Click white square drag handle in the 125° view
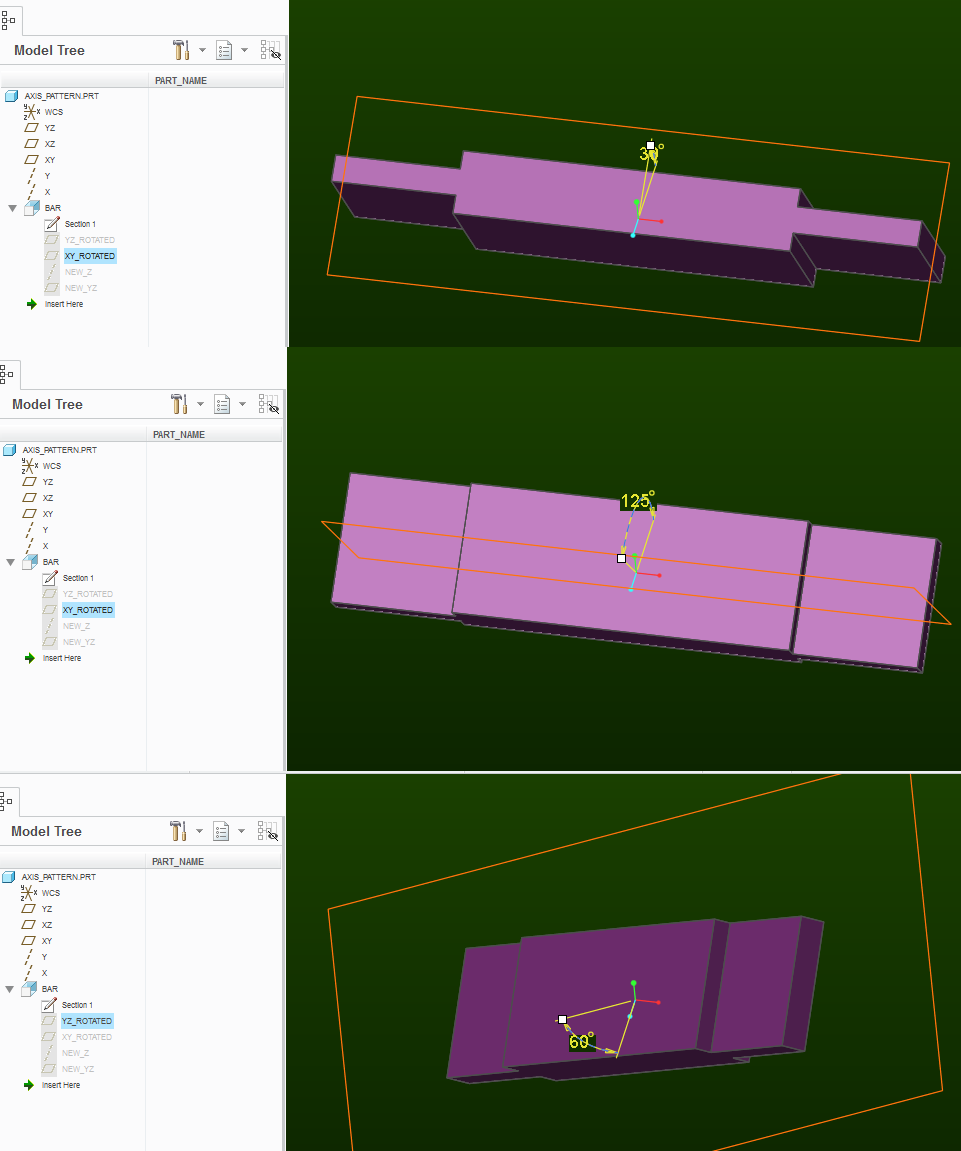Image resolution: width=961 pixels, height=1151 pixels. pos(622,559)
